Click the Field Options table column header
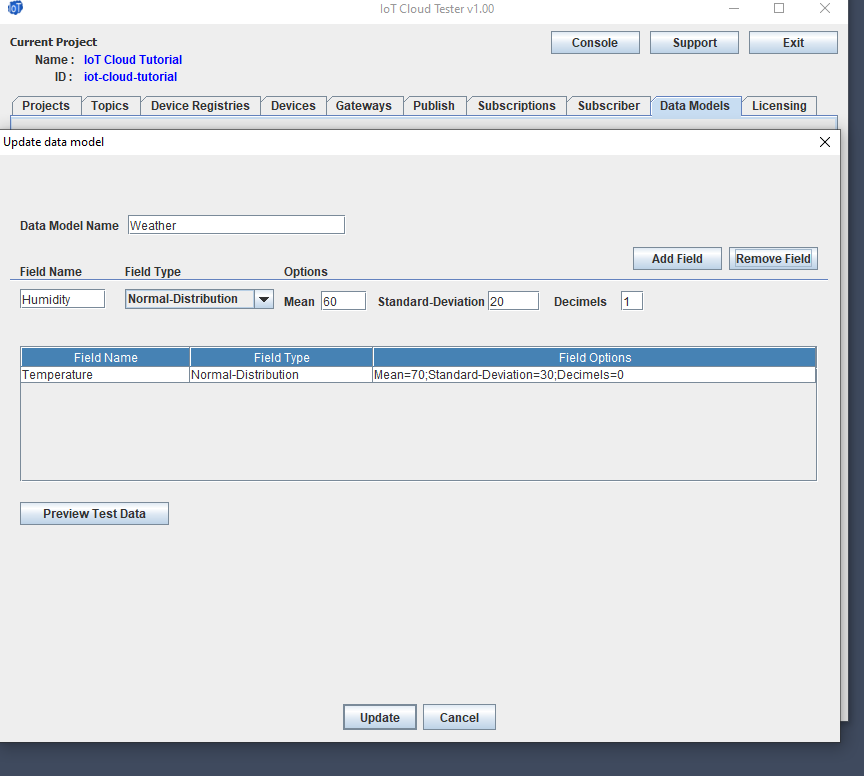Screen dimensions: 864x776 click(595, 357)
